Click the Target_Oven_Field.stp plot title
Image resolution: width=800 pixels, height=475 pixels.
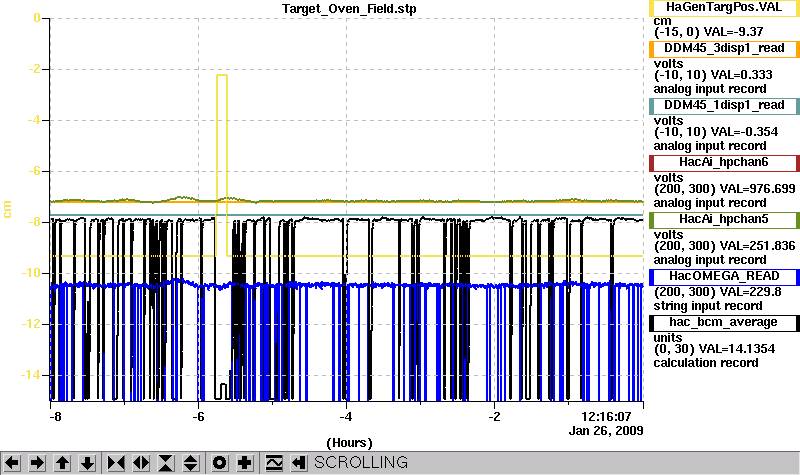click(x=349, y=9)
